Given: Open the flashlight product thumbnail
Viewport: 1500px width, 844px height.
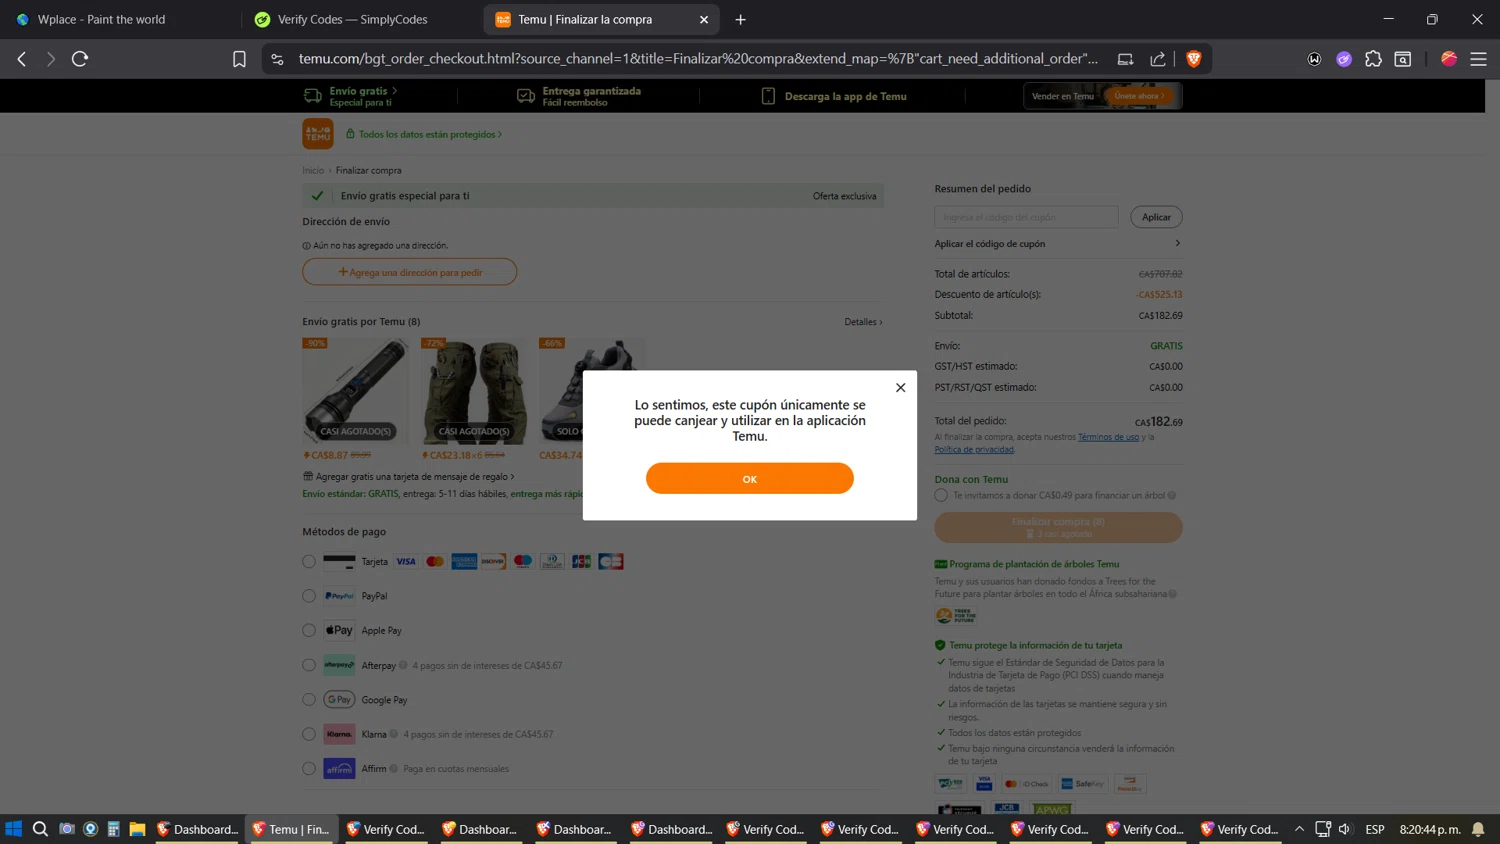Looking at the screenshot, I should pos(355,391).
